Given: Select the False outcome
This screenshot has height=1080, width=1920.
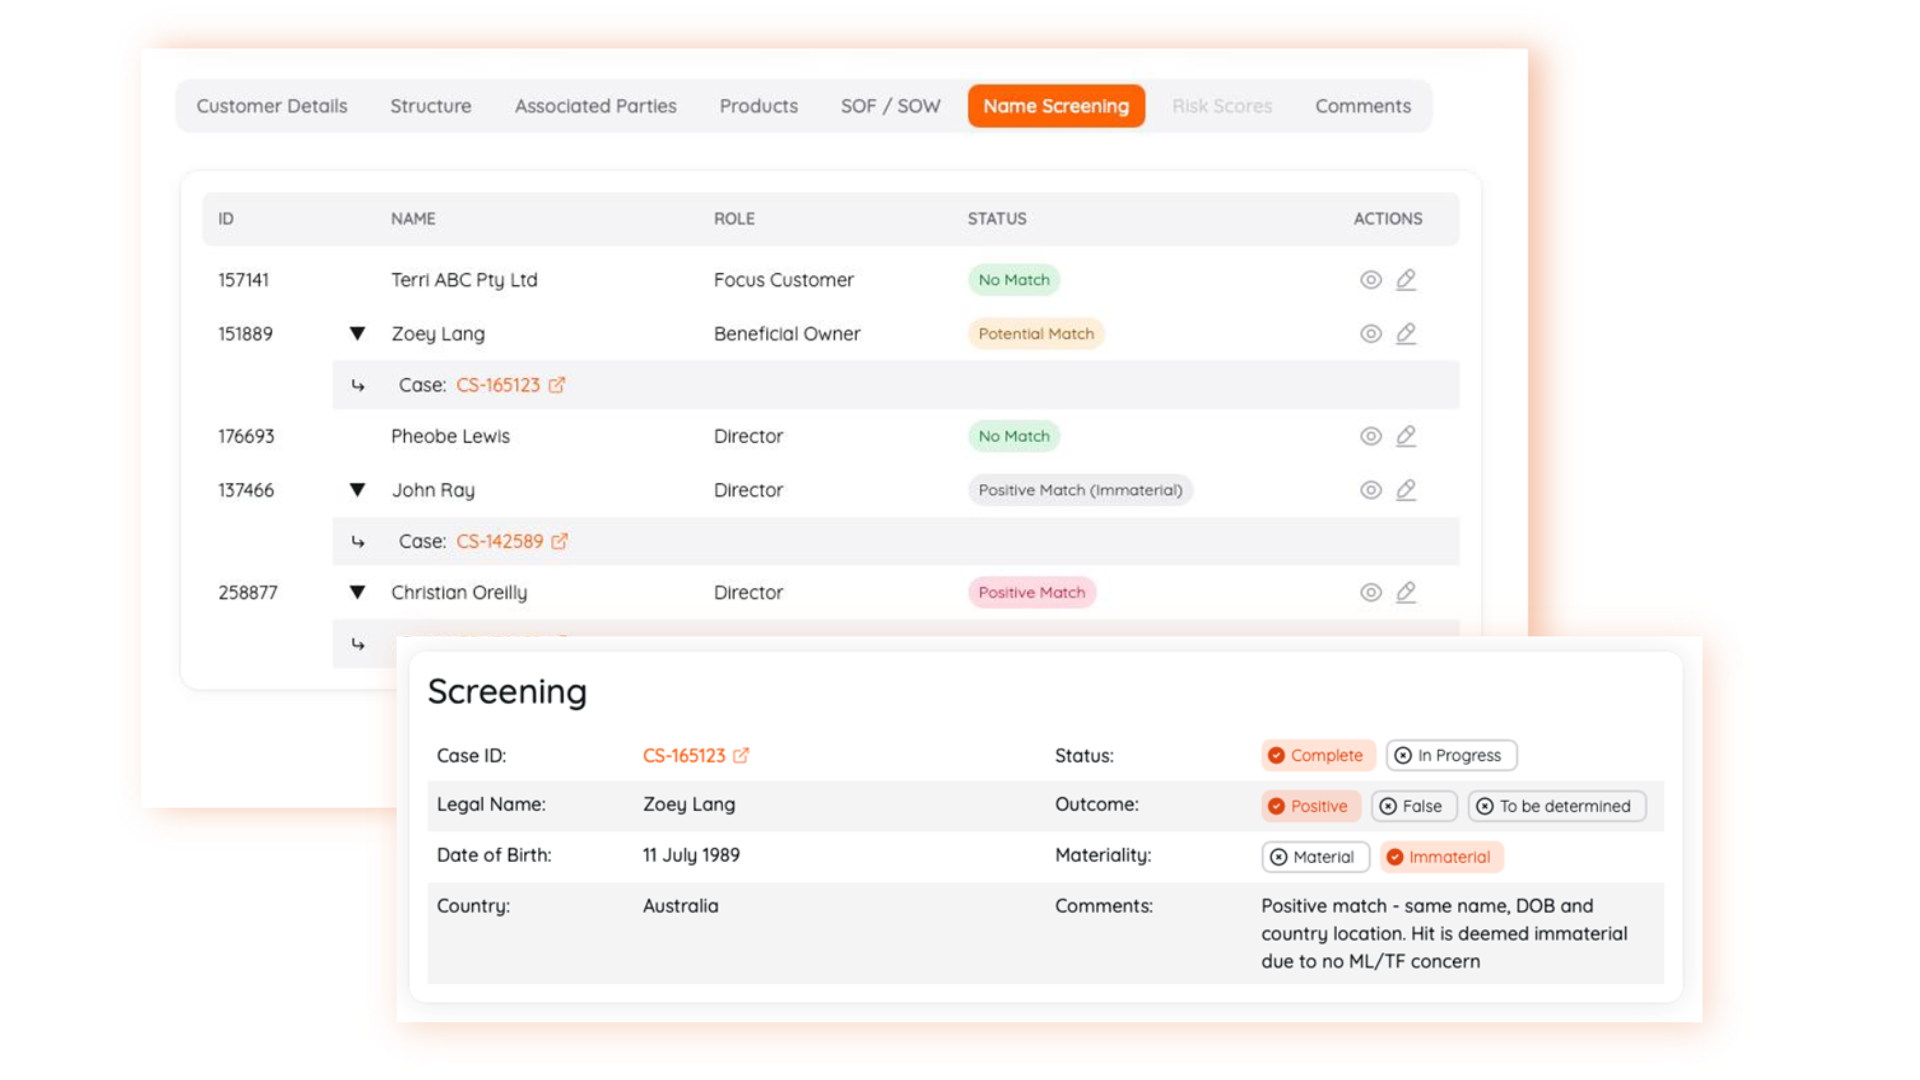Looking at the screenshot, I should 1414,806.
